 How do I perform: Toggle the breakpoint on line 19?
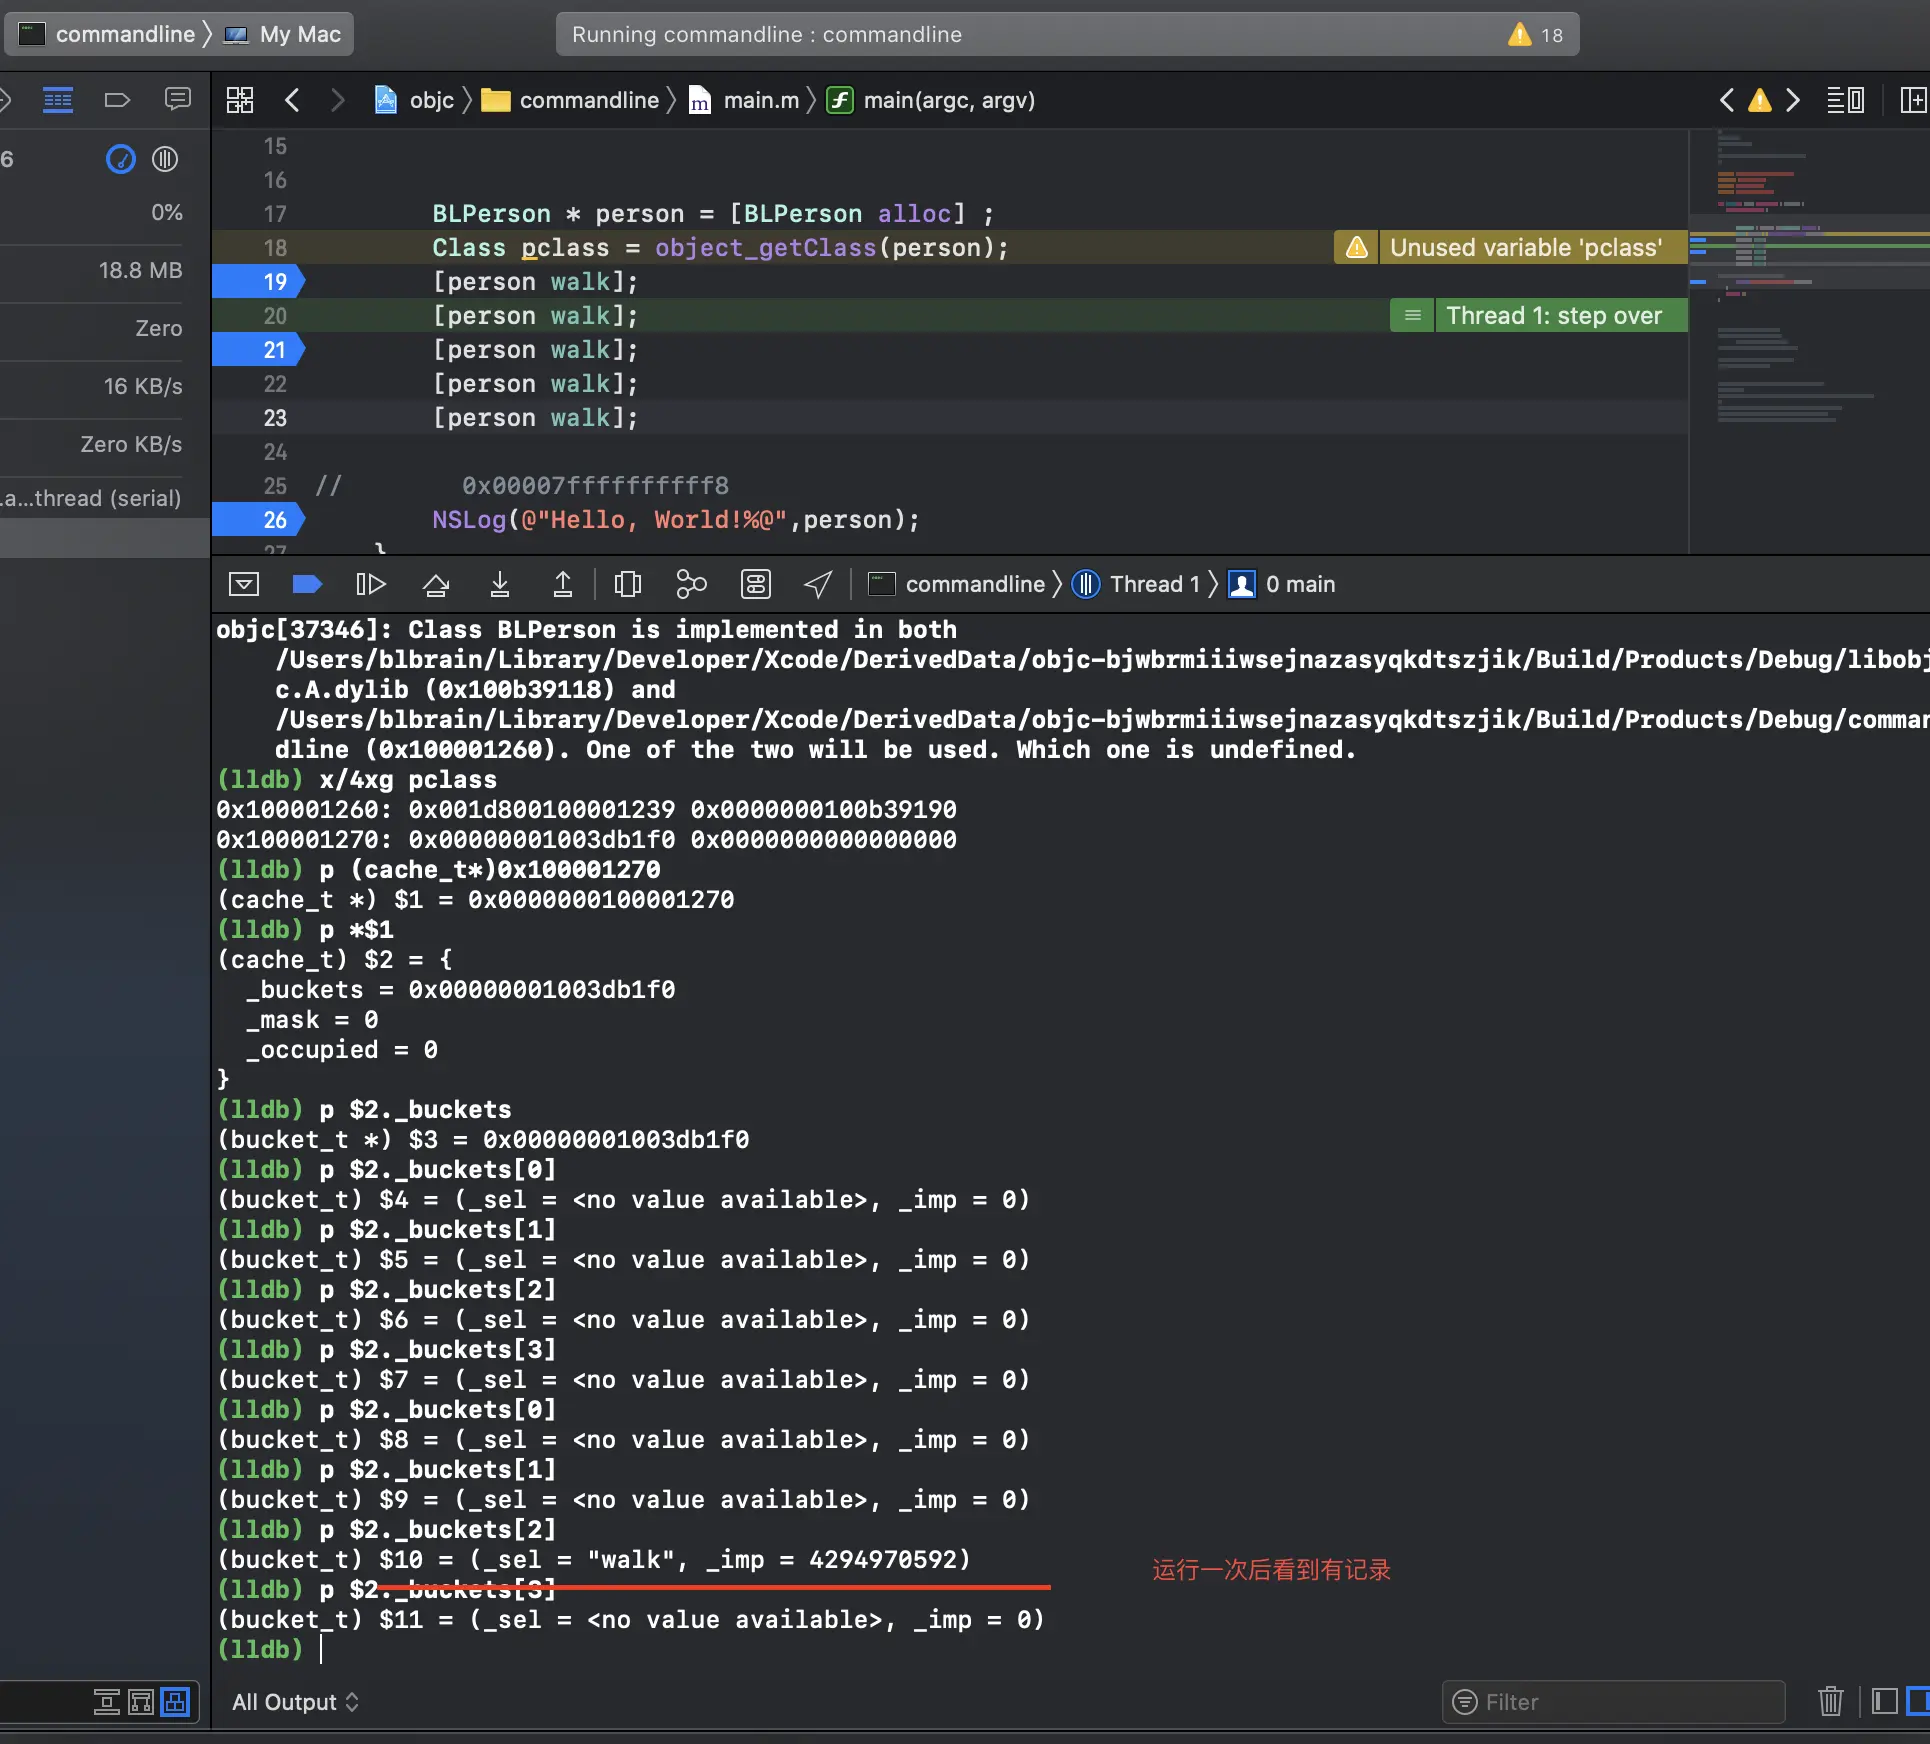258,282
